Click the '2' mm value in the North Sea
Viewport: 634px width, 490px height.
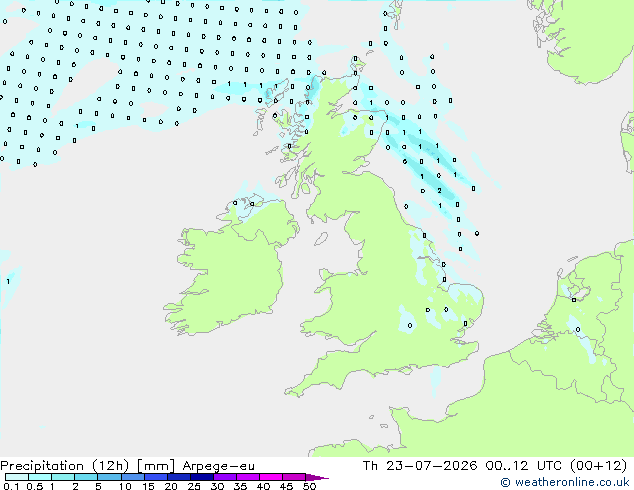[x=440, y=190]
